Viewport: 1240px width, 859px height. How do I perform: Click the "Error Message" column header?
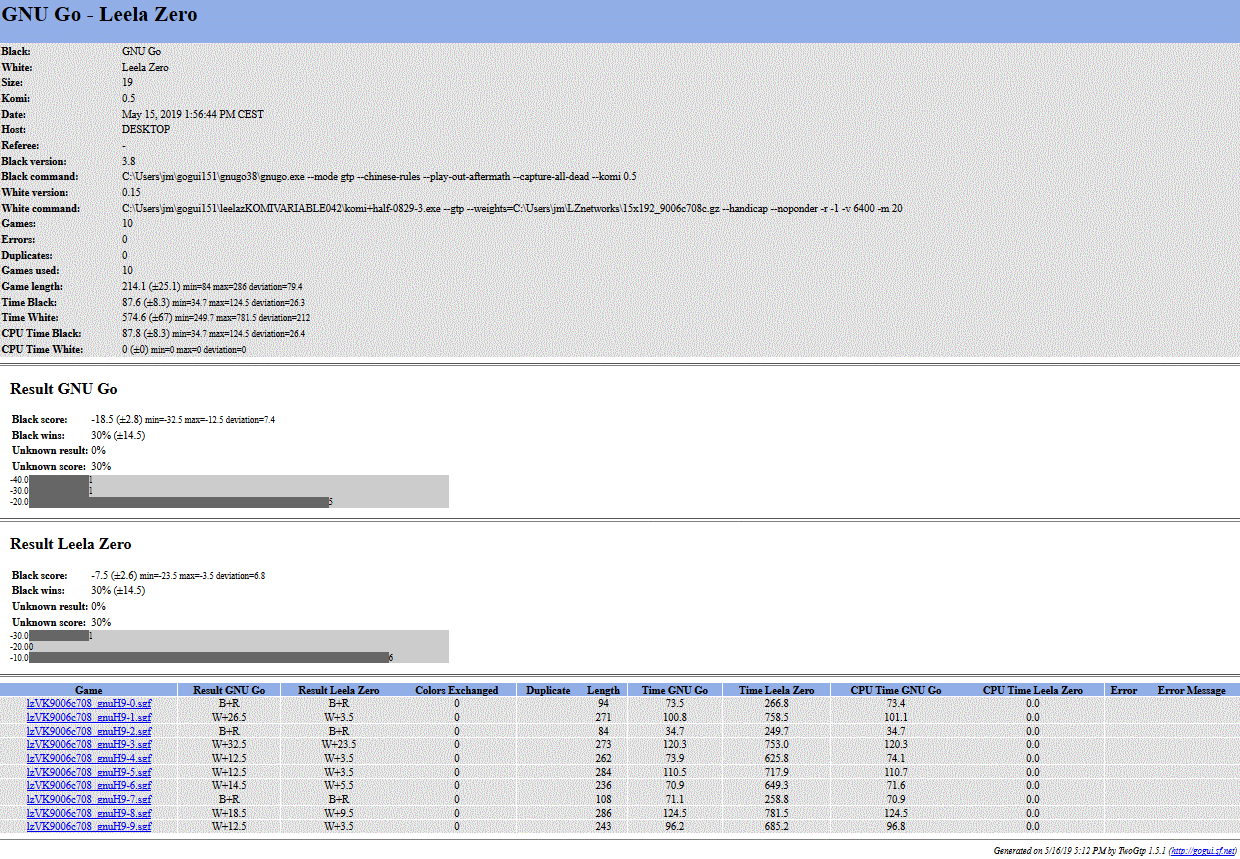click(1191, 690)
